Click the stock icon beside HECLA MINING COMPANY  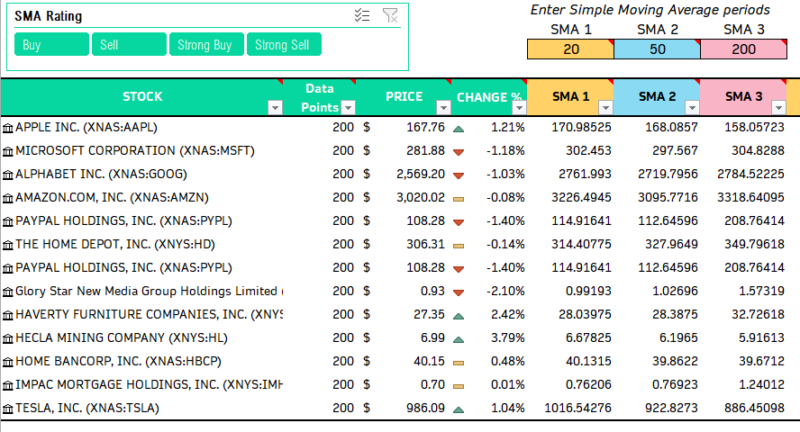pyautogui.click(x=8, y=339)
